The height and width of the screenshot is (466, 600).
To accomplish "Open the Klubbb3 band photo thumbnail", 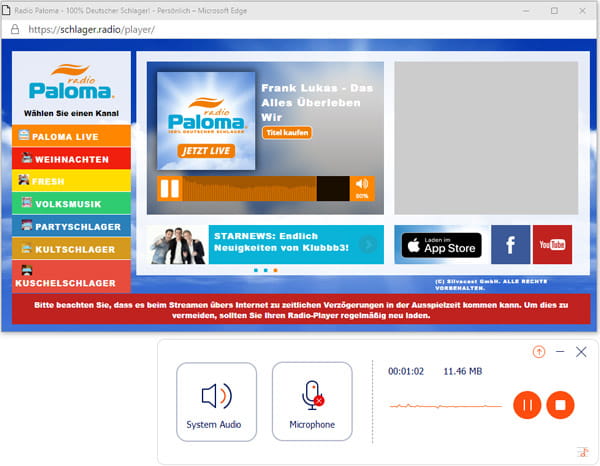I will pyautogui.click(x=178, y=244).
